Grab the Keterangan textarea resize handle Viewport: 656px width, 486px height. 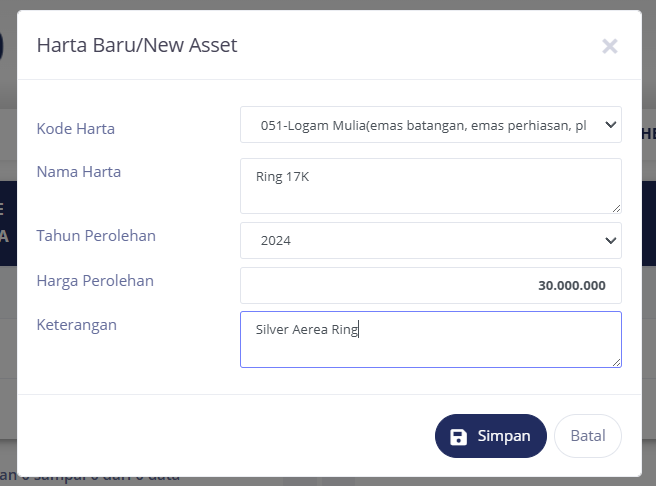click(x=616, y=362)
